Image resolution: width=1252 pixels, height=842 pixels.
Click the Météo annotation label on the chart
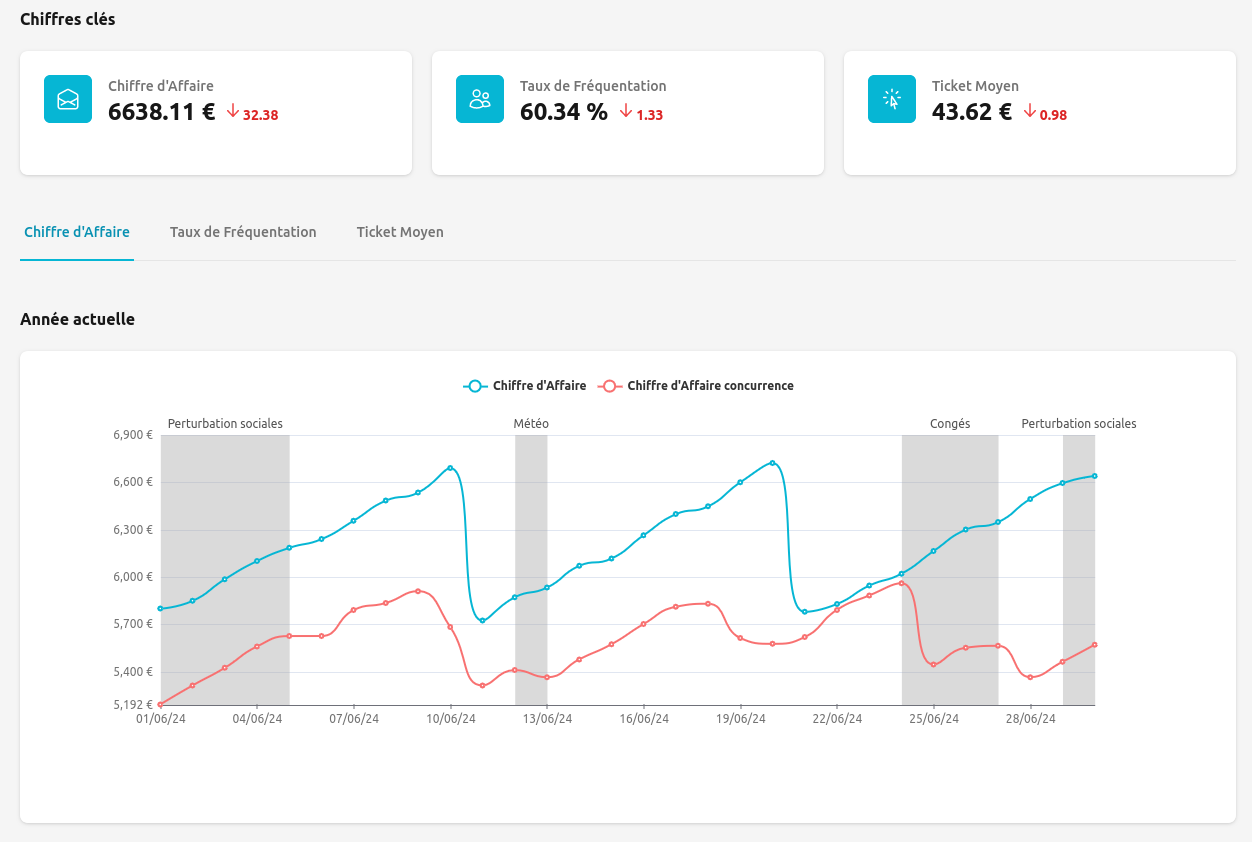coord(529,423)
